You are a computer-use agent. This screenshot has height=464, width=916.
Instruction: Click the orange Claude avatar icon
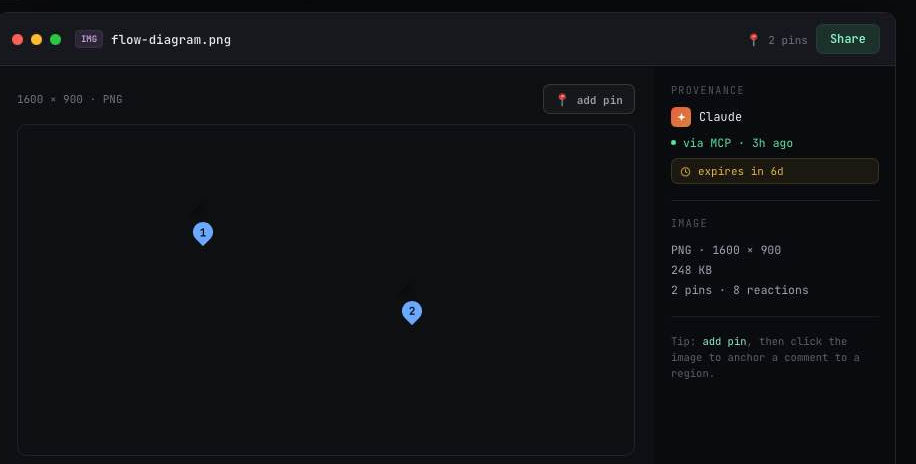681,117
